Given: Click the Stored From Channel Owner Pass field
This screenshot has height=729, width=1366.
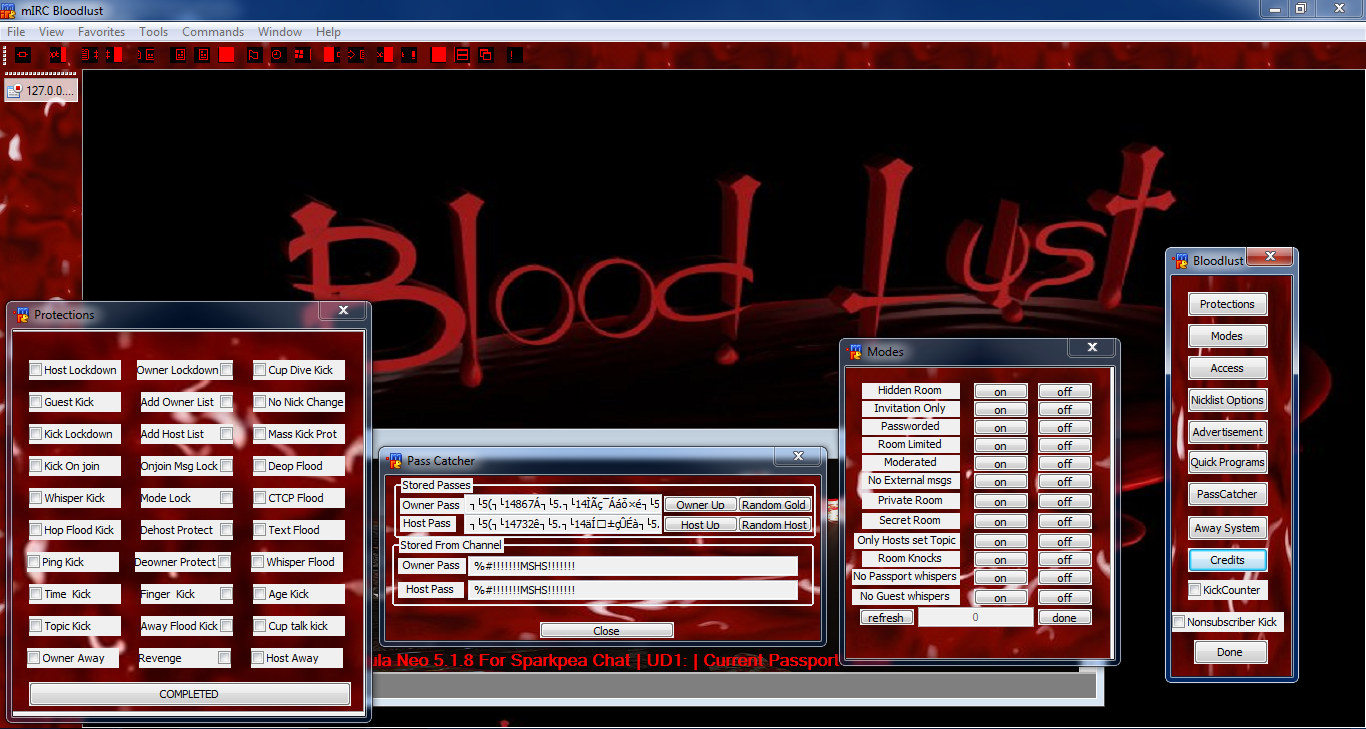Looking at the screenshot, I should point(632,566).
